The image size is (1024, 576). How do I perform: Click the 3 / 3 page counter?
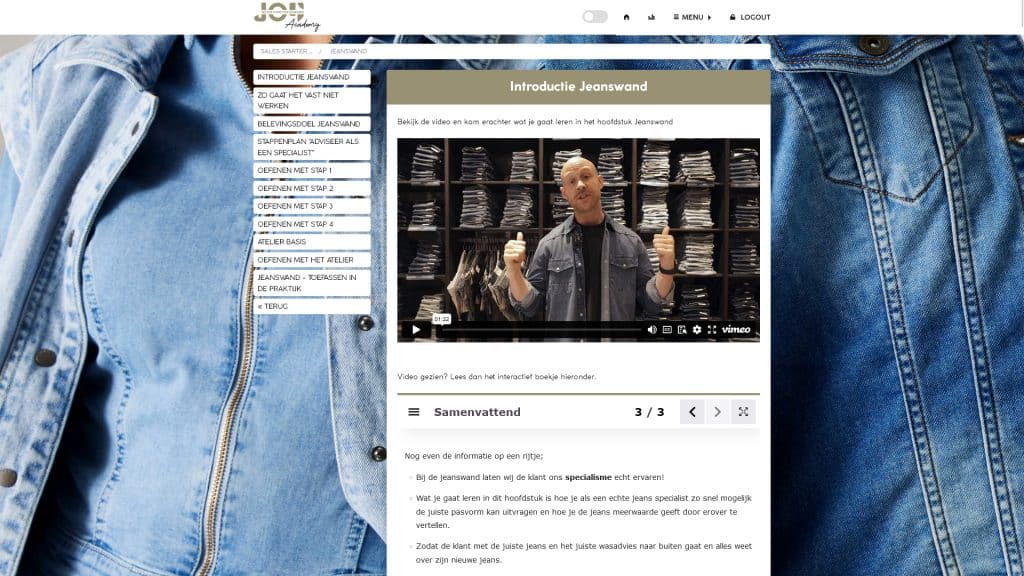pos(649,412)
